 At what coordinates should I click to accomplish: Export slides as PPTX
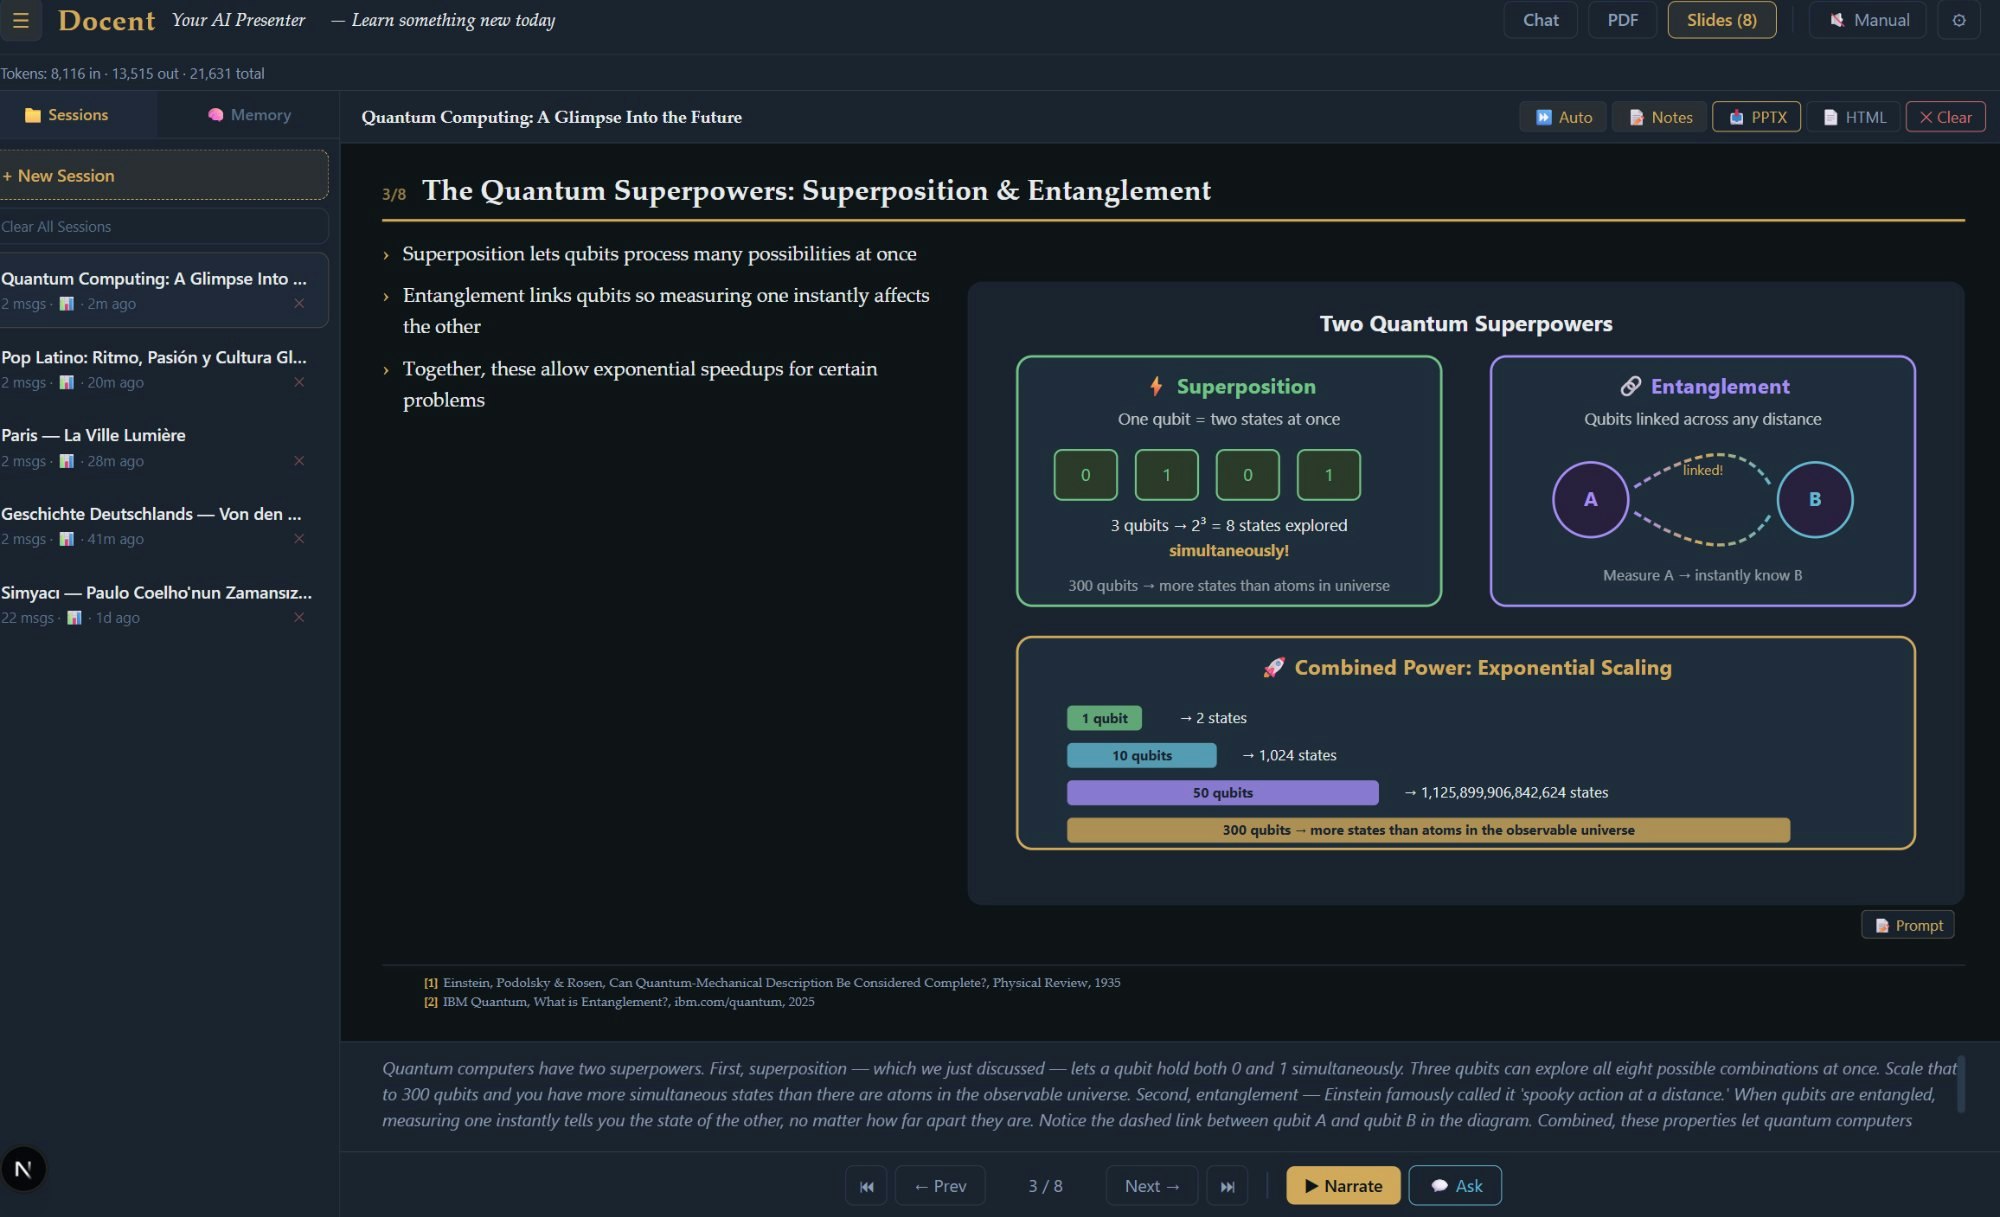[1757, 117]
